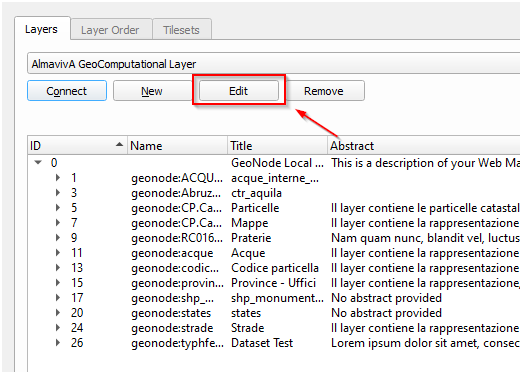Click the Remove connection button
The image size is (523, 373).
point(324,91)
